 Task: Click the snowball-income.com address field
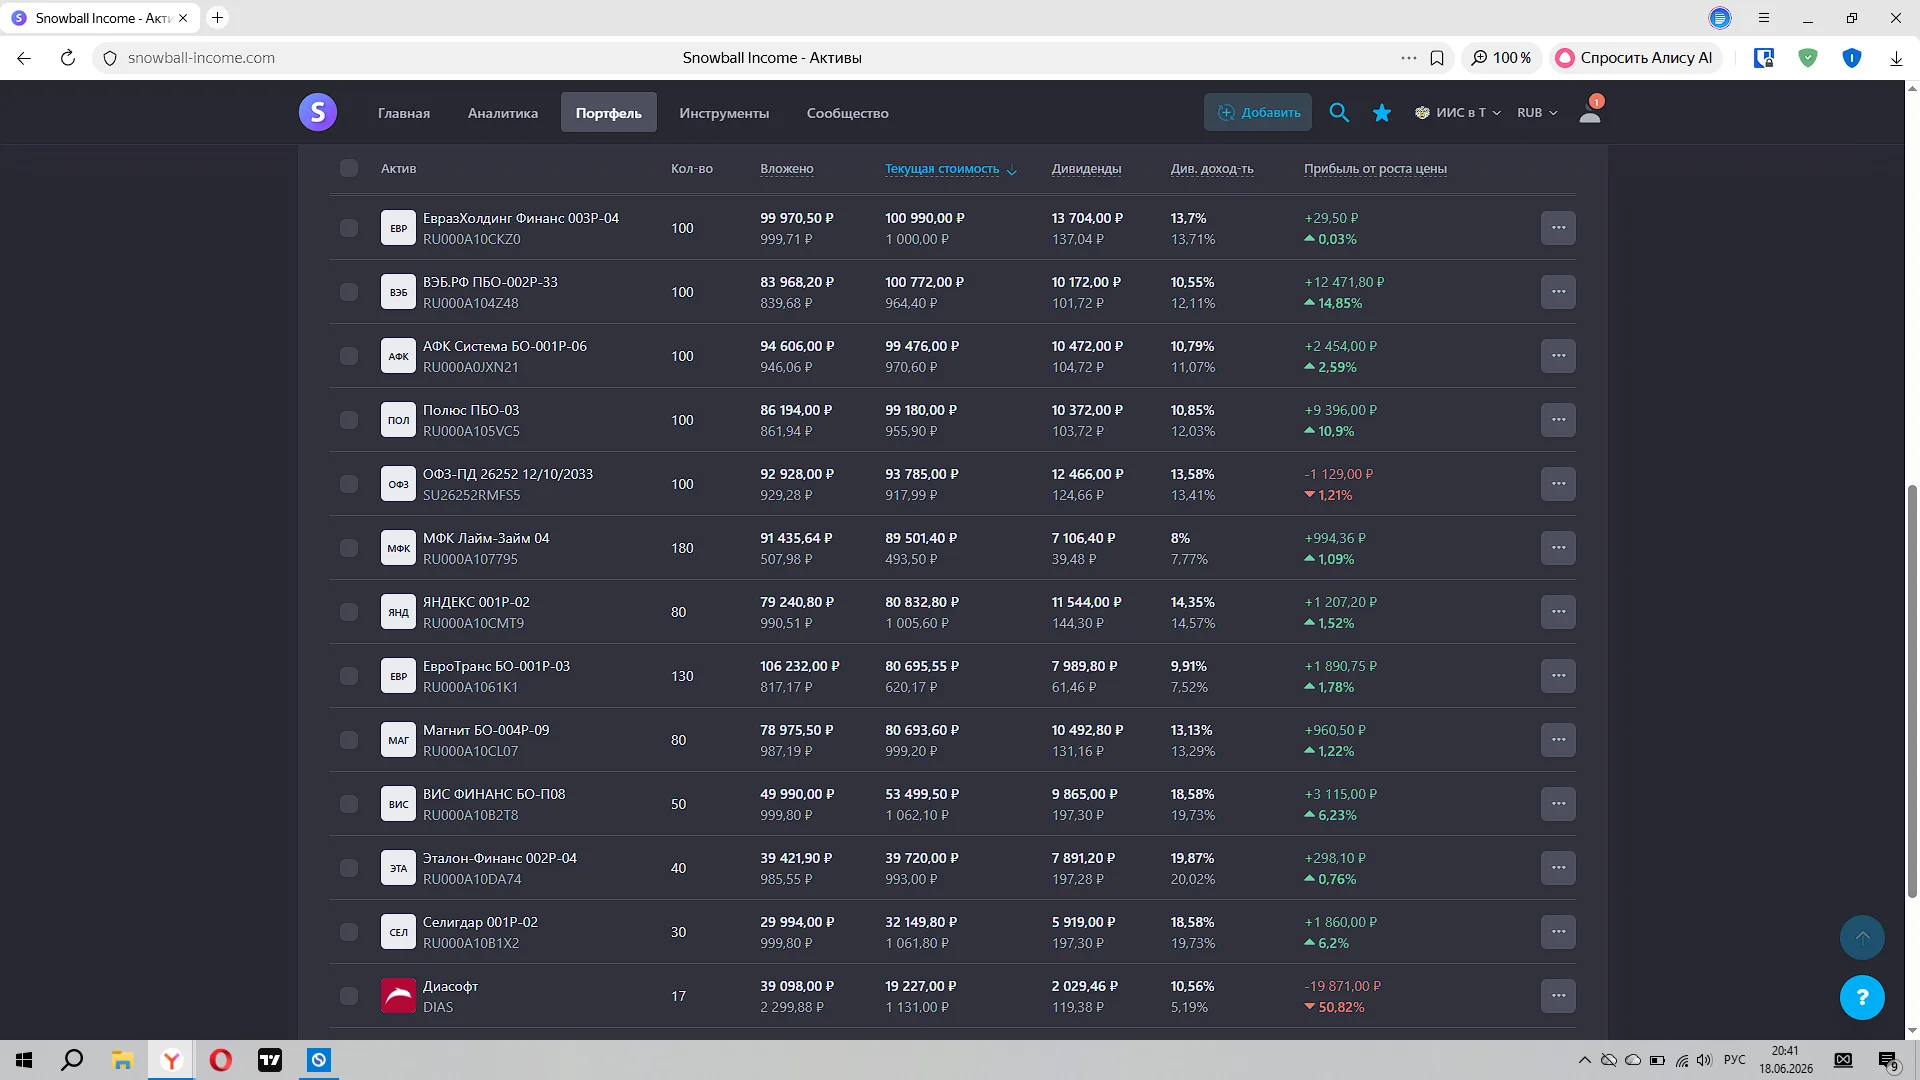pyautogui.click(x=201, y=58)
